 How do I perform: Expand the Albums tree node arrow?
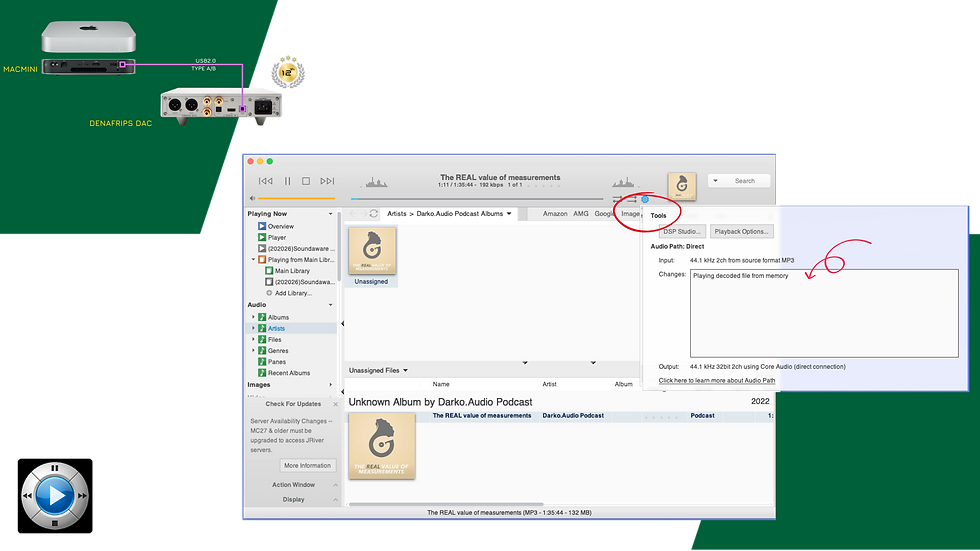point(253,317)
